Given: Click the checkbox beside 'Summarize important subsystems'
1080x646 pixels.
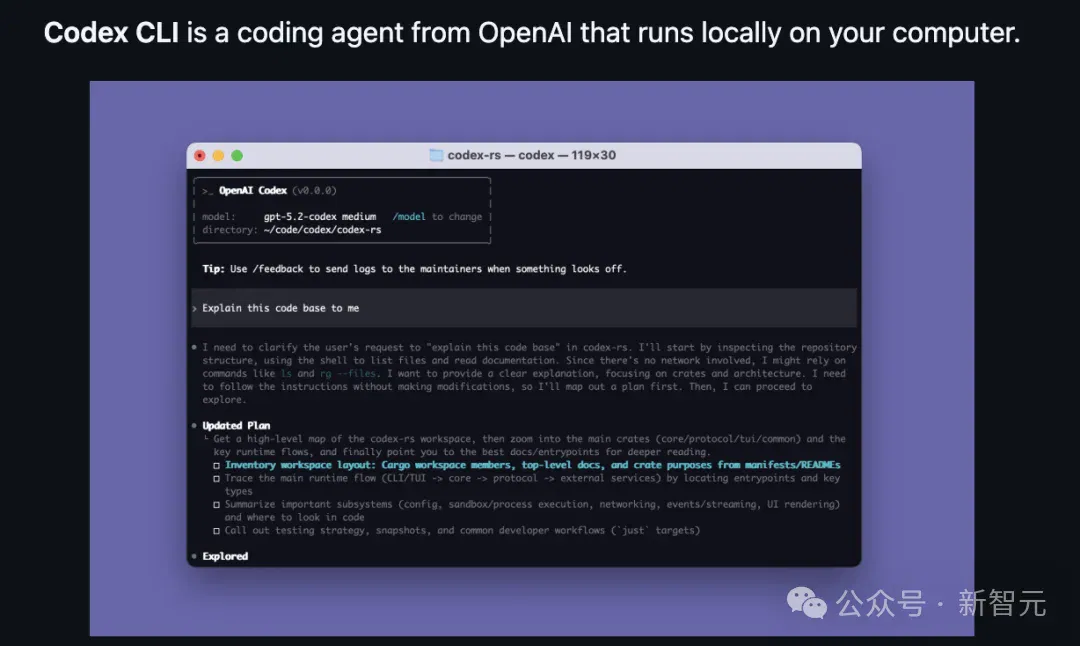Looking at the screenshot, I should pos(216,505).
